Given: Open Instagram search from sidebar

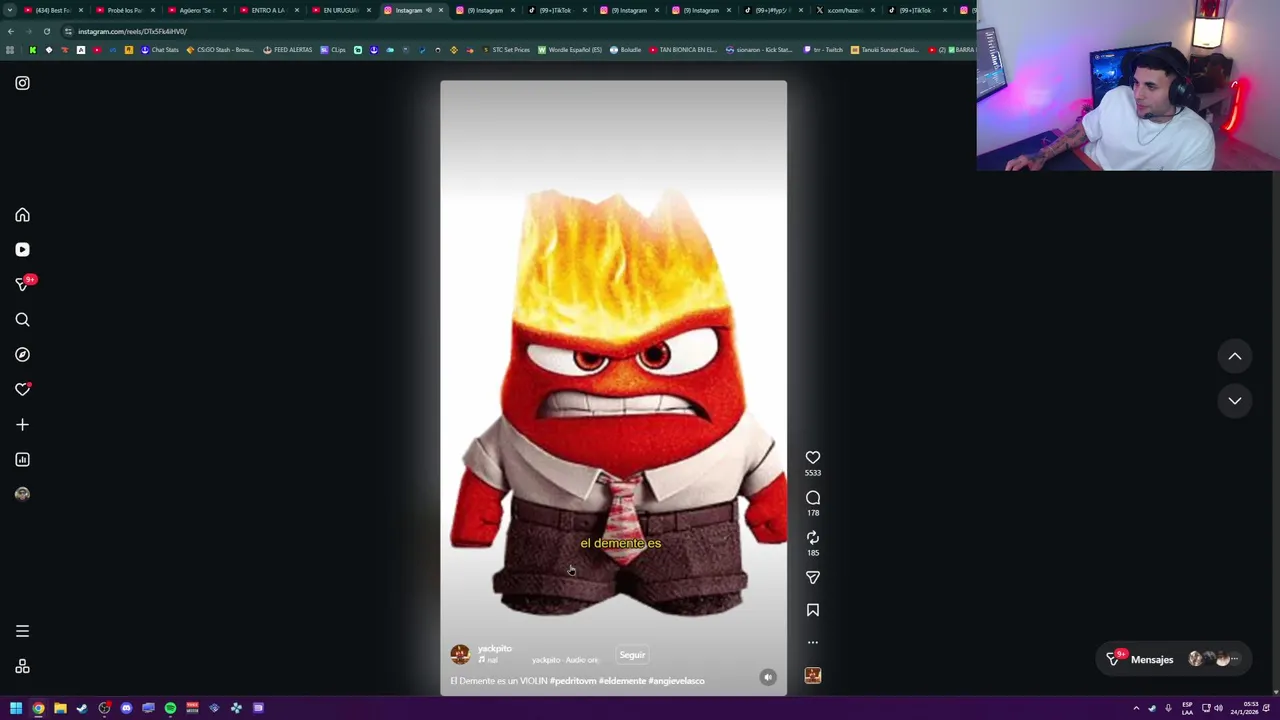Looking at the screenshot, I should (22, 320).
